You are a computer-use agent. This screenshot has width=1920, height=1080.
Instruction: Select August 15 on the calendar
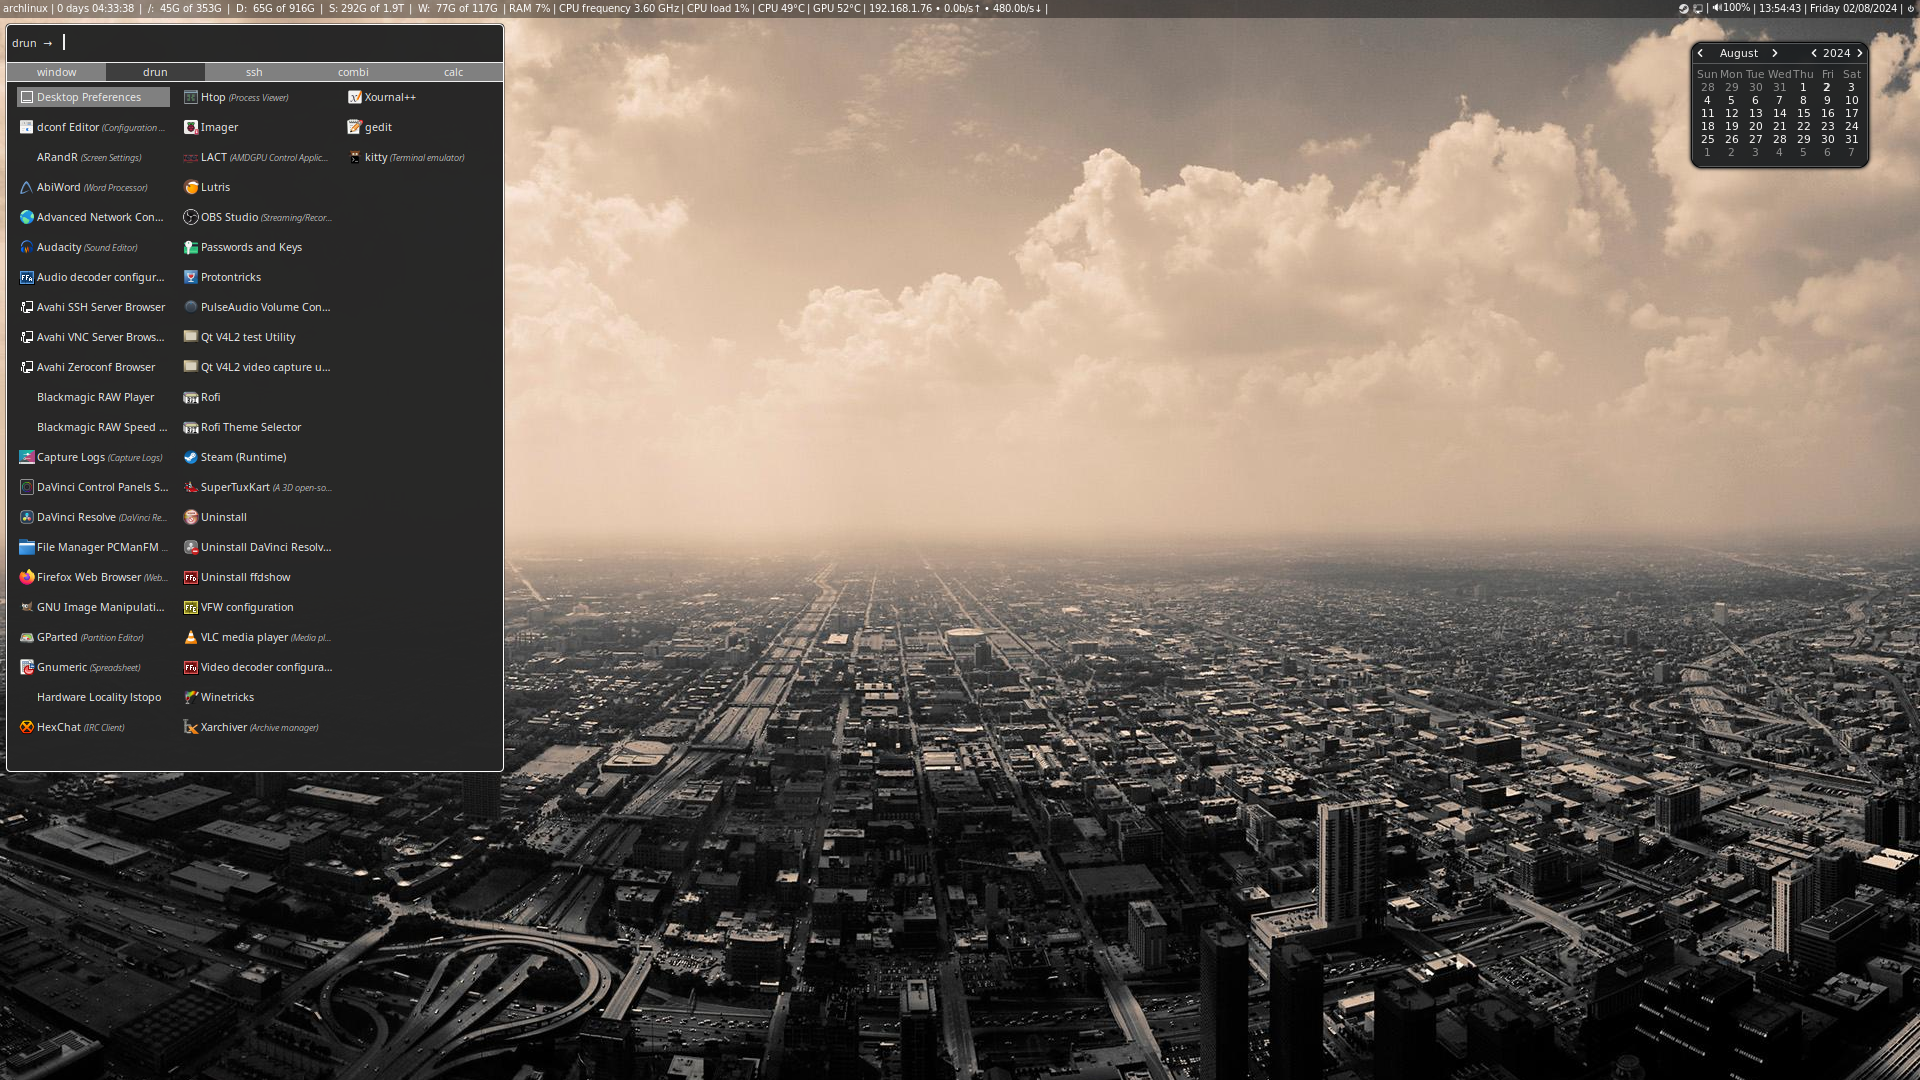[x=1804, y=113]
